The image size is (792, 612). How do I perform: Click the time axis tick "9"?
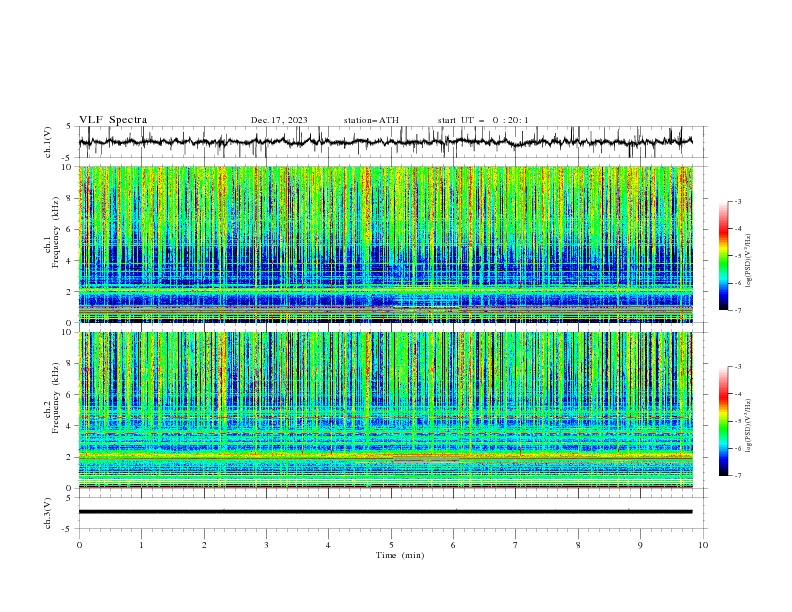click(640, 545)
